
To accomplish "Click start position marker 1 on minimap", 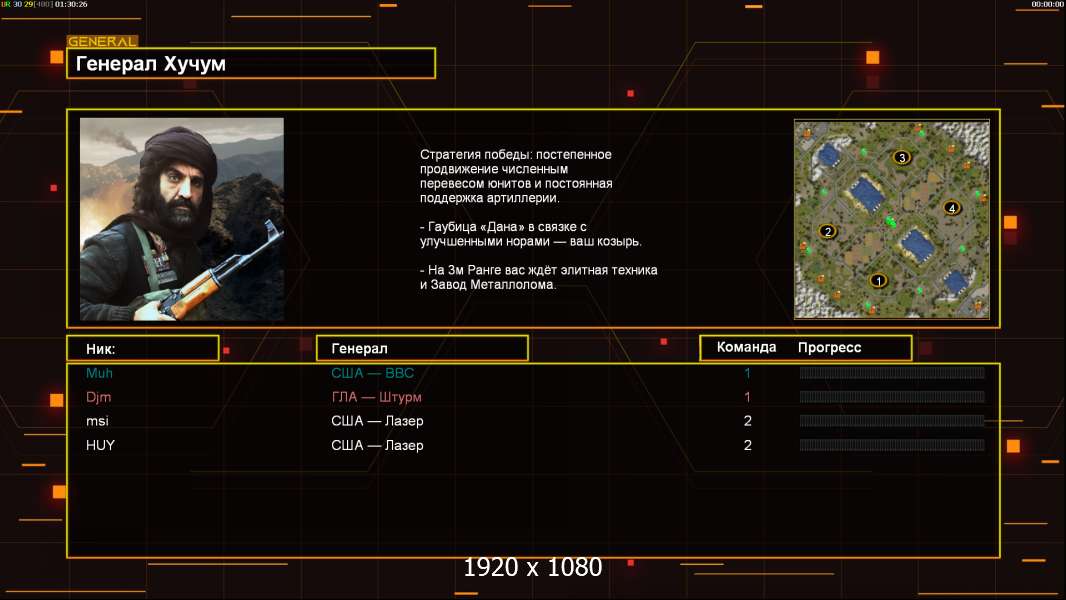I will click(x=878, y=280).
